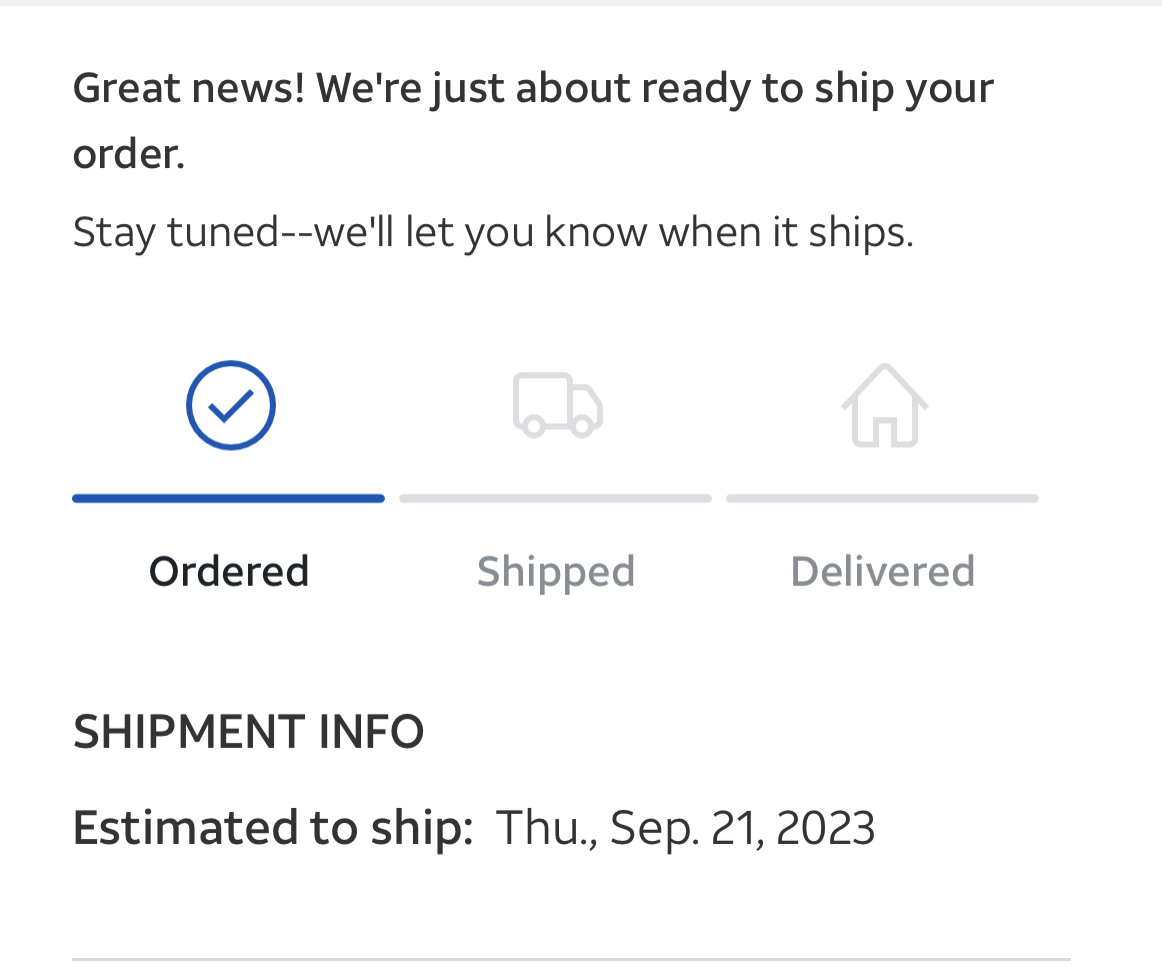Click the gray Delivered progress segment

882,498
